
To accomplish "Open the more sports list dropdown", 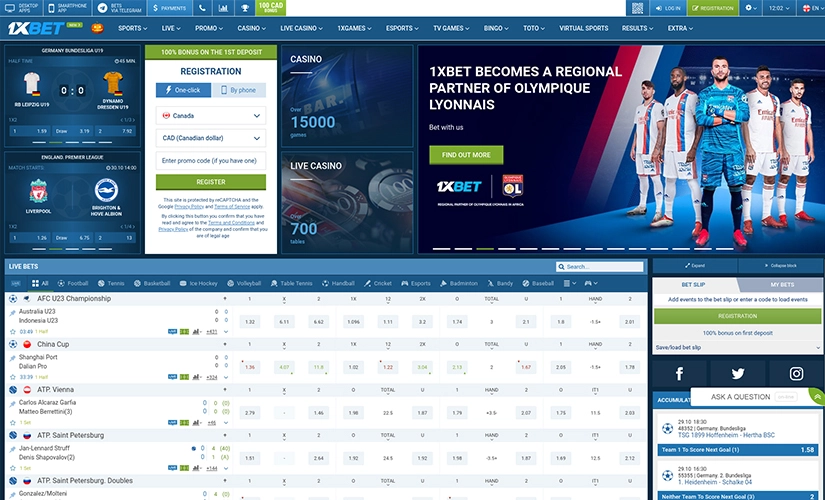I will 570,283.
